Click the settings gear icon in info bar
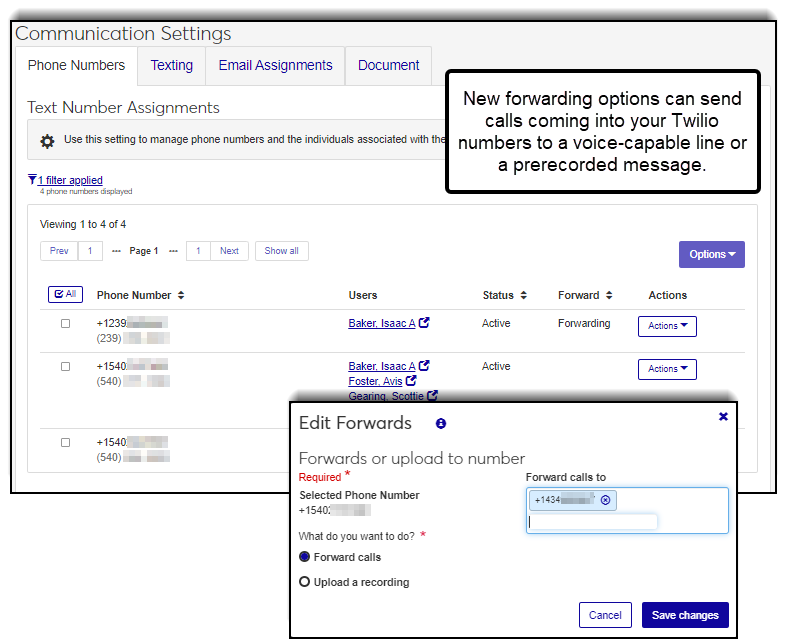This screenshot has width=787, height=639. 47,141
